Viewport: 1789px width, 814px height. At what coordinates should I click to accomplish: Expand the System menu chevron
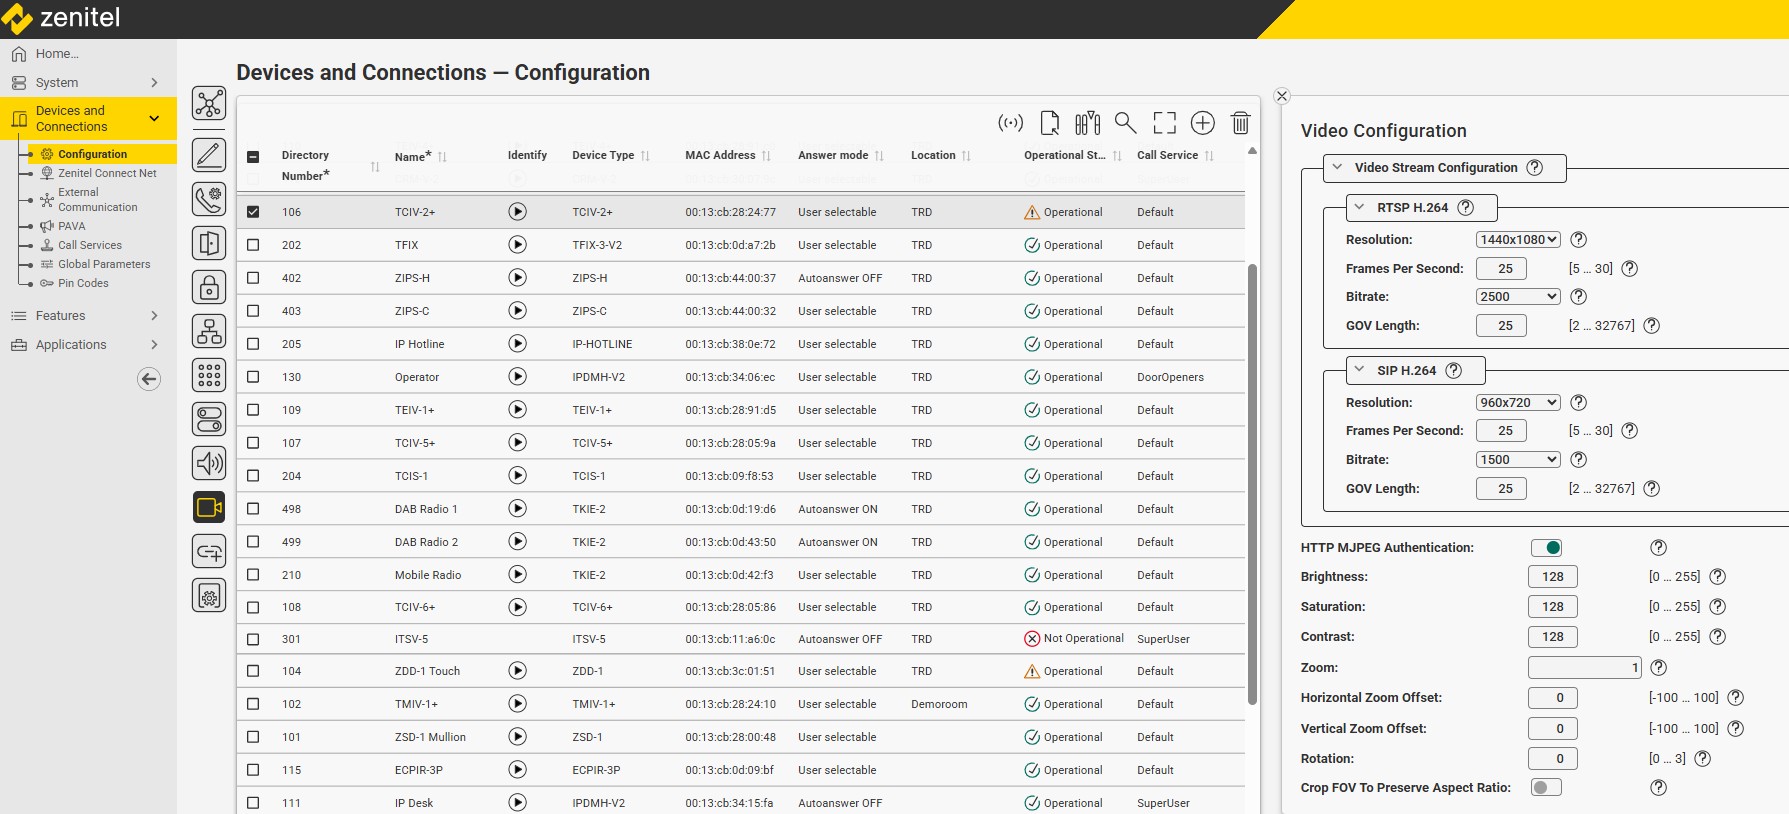pos(154,83)
